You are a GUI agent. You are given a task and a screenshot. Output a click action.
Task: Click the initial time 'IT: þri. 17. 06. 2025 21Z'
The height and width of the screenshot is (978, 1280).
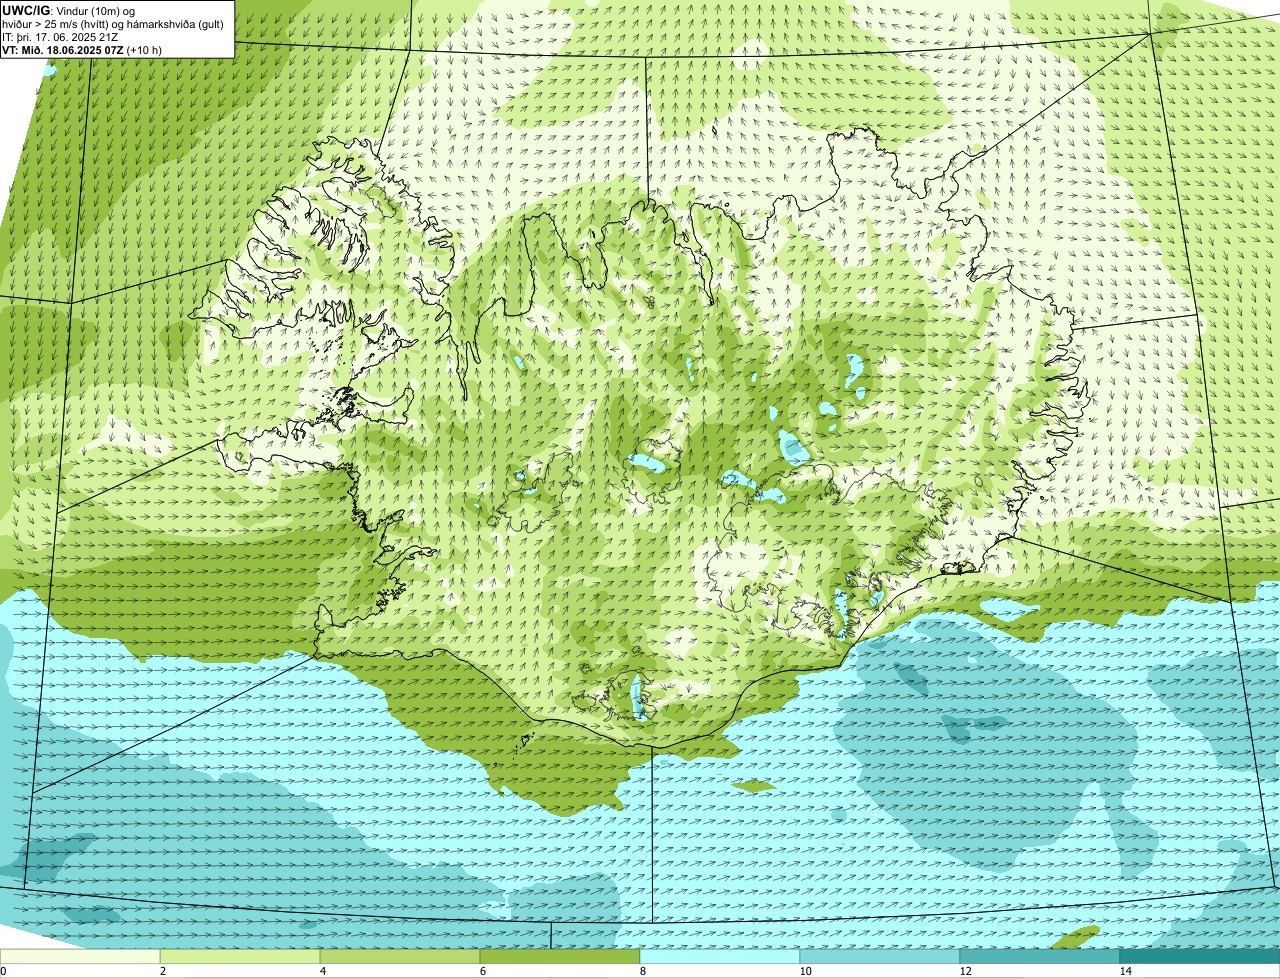pos(62,37)
